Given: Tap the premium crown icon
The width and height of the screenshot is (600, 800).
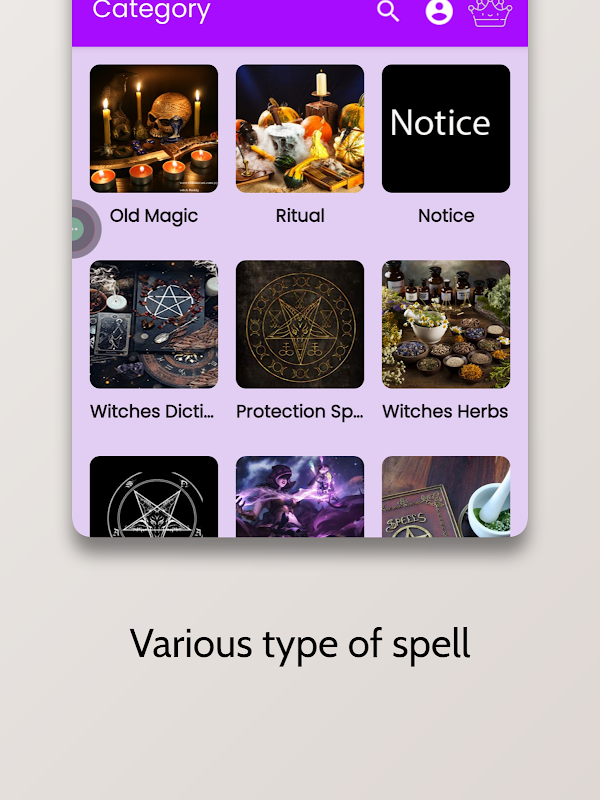Looking at the screenshot, I should point(490,13).
